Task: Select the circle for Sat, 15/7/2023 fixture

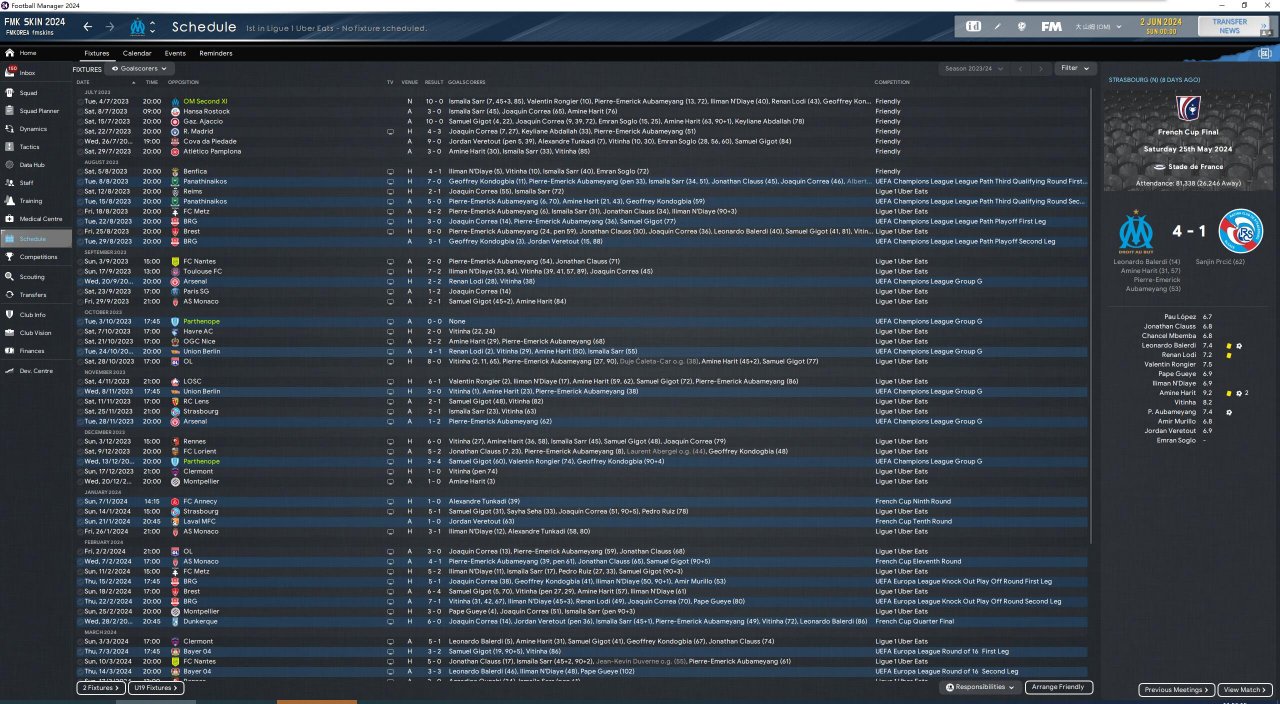Action: point(79,121)
